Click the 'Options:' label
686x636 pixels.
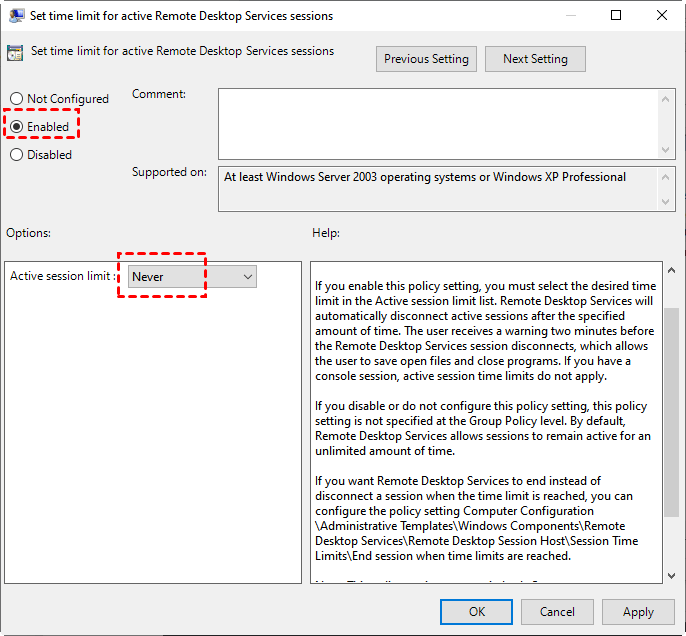click(28, 233)
